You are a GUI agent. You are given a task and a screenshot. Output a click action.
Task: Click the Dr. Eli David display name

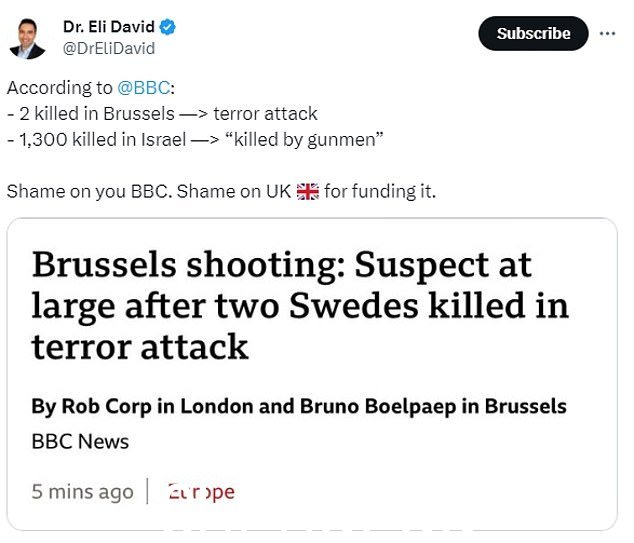109,27
